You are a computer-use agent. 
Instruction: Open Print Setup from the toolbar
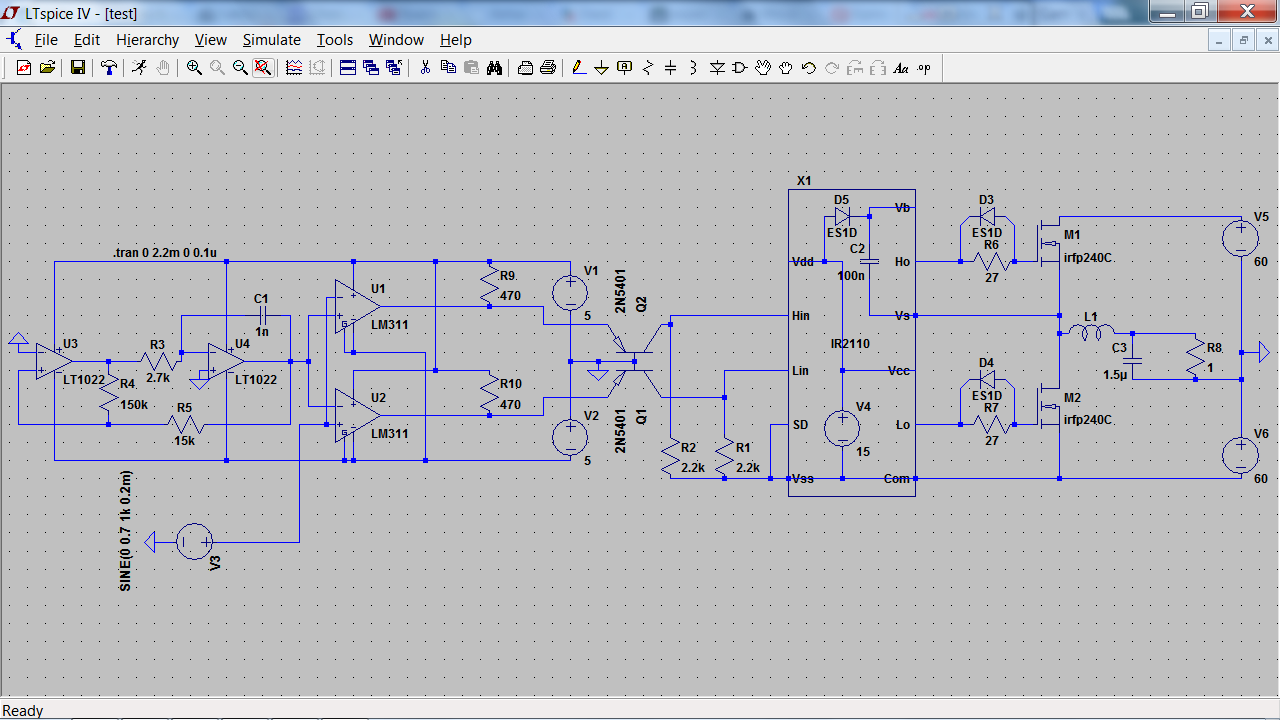(525, 68)
